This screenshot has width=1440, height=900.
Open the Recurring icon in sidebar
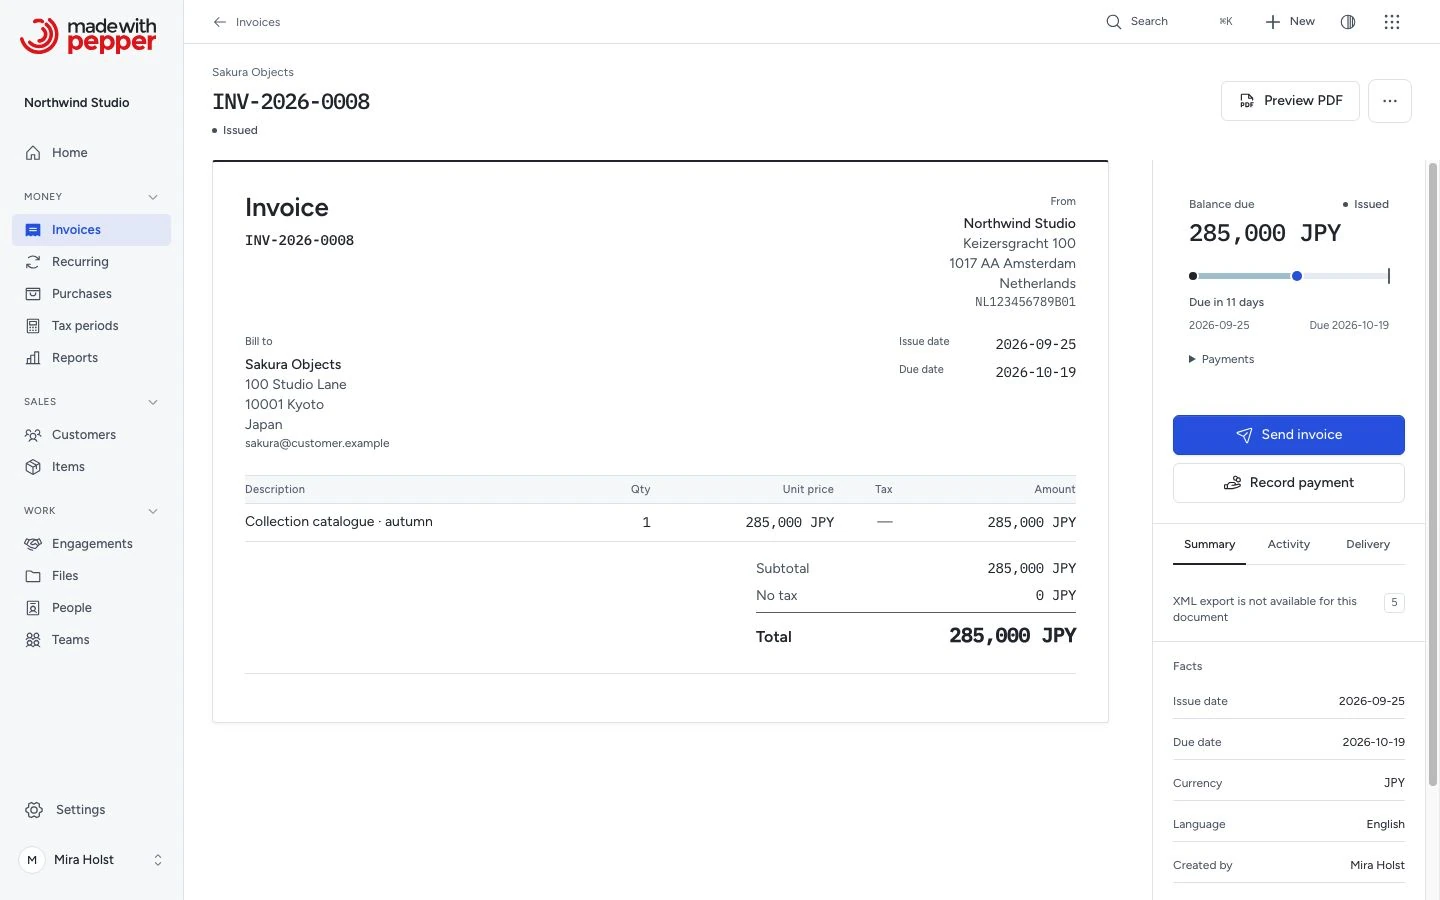pos(33,262)
